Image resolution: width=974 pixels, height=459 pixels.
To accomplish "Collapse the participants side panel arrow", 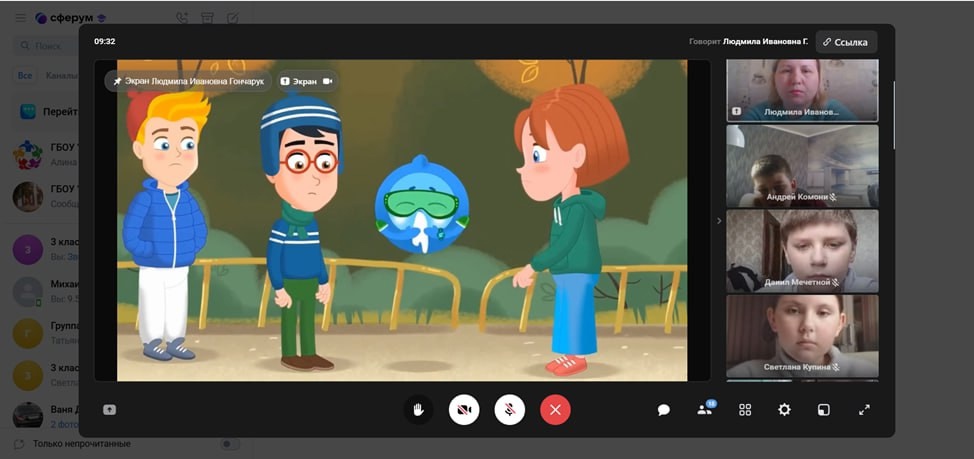I will [x=719, y=220].
